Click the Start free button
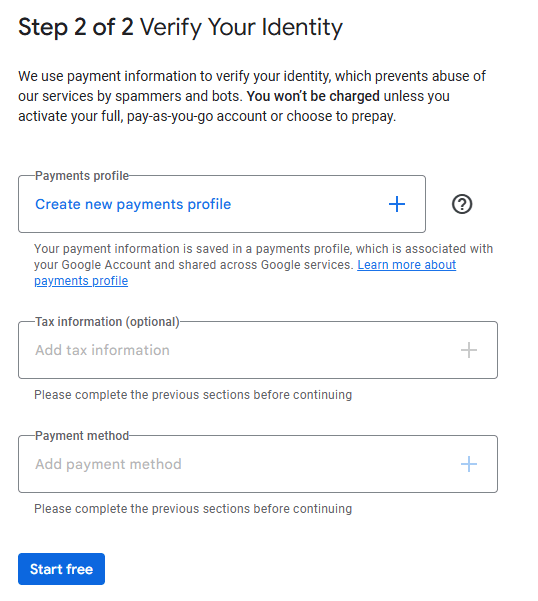The image size is (538, 601). pos(61,569)
